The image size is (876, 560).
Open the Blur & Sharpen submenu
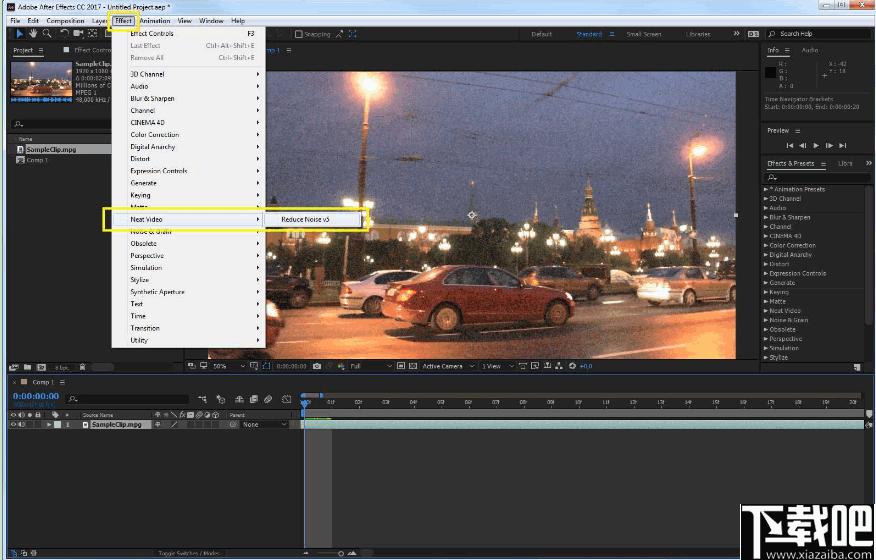pyautogui.click(x=188, y=98)
